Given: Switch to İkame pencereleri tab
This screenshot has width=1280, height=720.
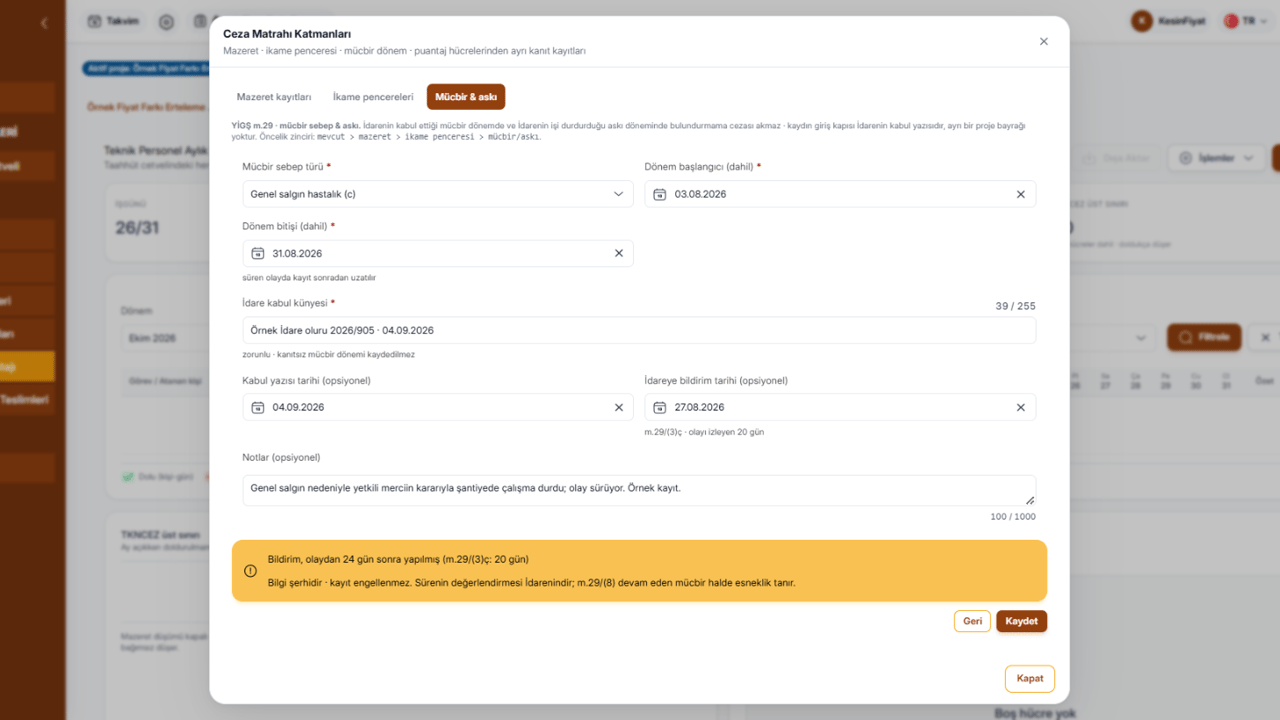Looking at the screenshot, I should point(373,97).
